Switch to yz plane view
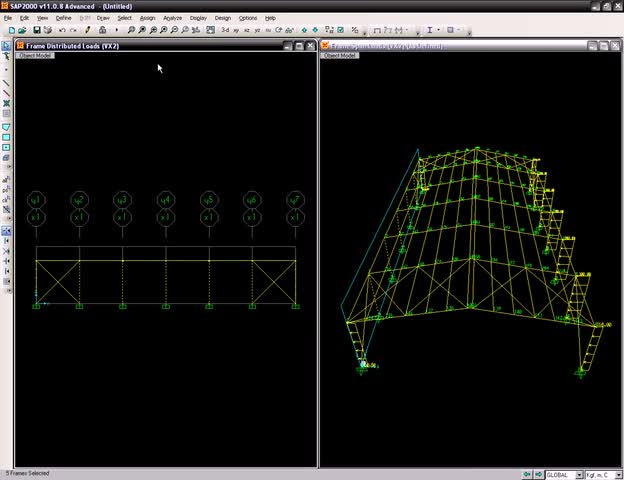 click(x=257, y=30)
